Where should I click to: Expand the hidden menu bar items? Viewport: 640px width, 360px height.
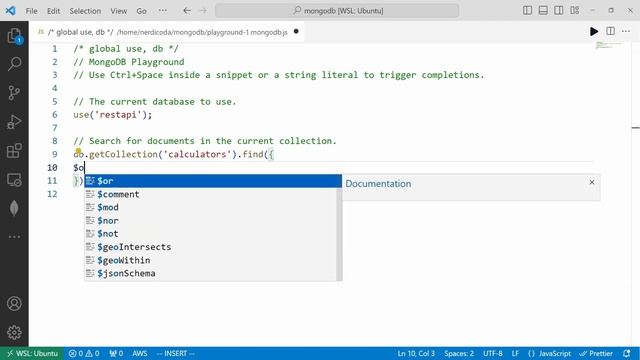tap(162, 11)
